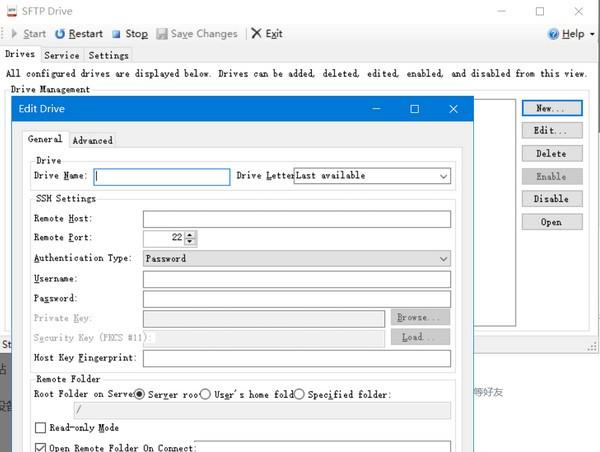Click the Browse... button for Private Key

[x=420, y=317]
